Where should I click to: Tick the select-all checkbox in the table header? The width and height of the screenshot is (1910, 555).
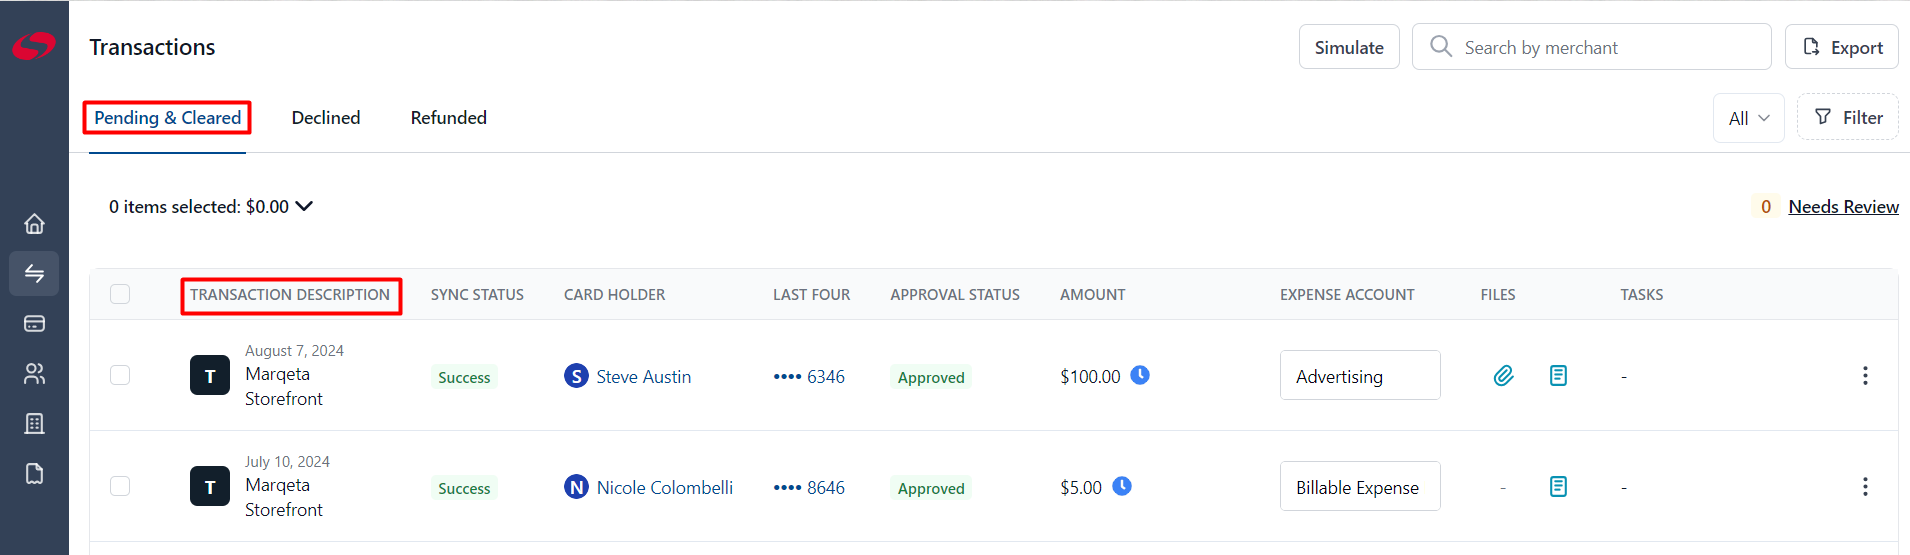pos(120,294)
